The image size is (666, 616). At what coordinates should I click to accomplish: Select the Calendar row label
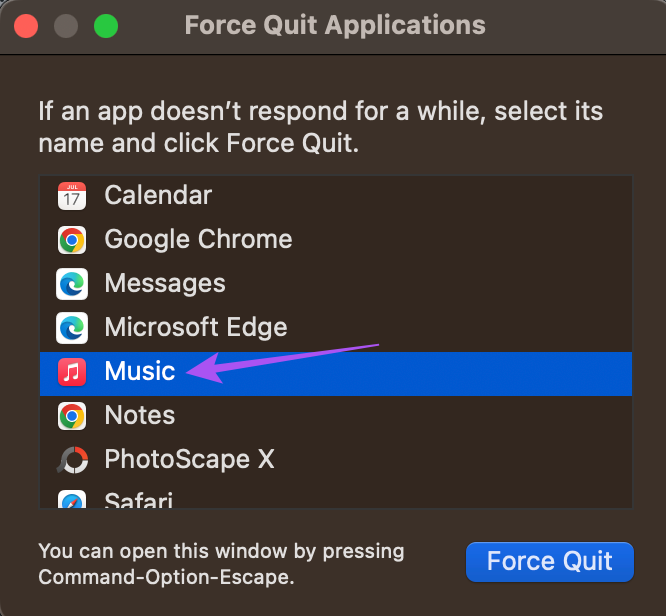[158, 195]
